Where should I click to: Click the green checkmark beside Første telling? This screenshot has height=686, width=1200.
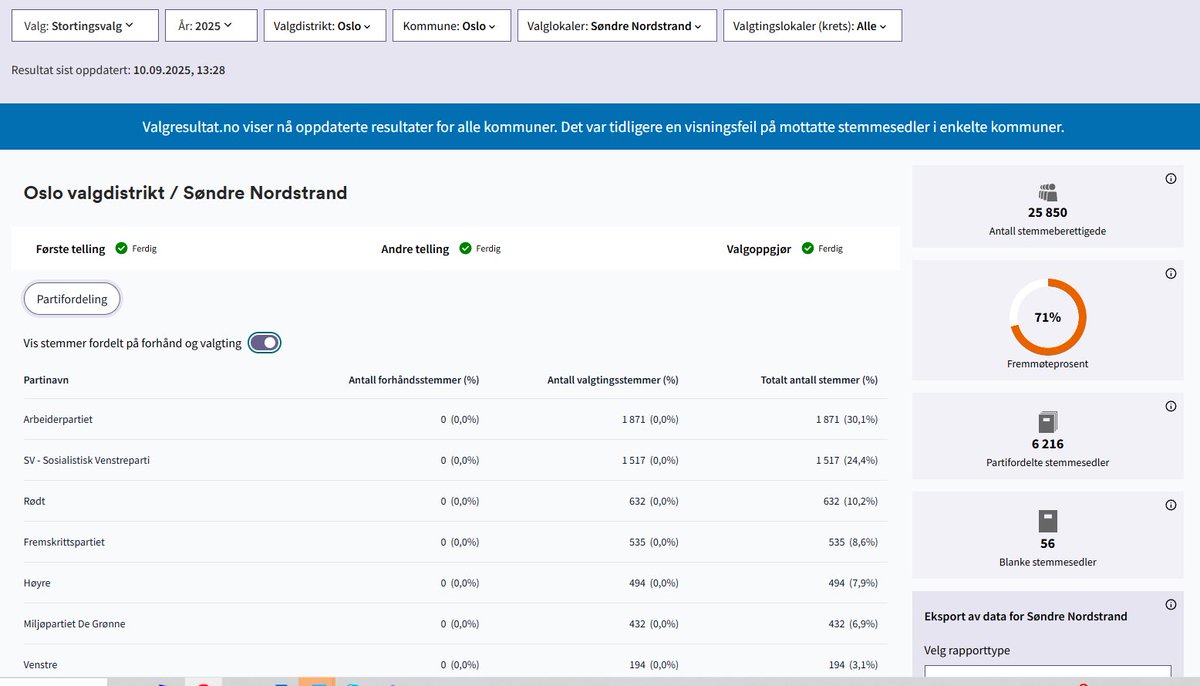tap(121, 248)
